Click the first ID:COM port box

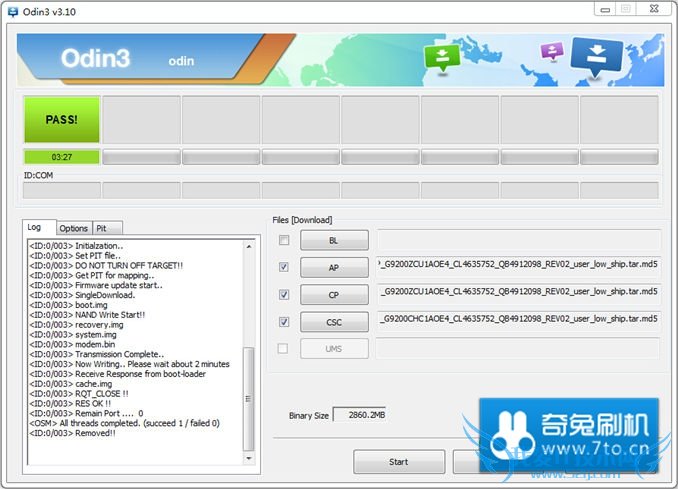(x=62, y=190)
